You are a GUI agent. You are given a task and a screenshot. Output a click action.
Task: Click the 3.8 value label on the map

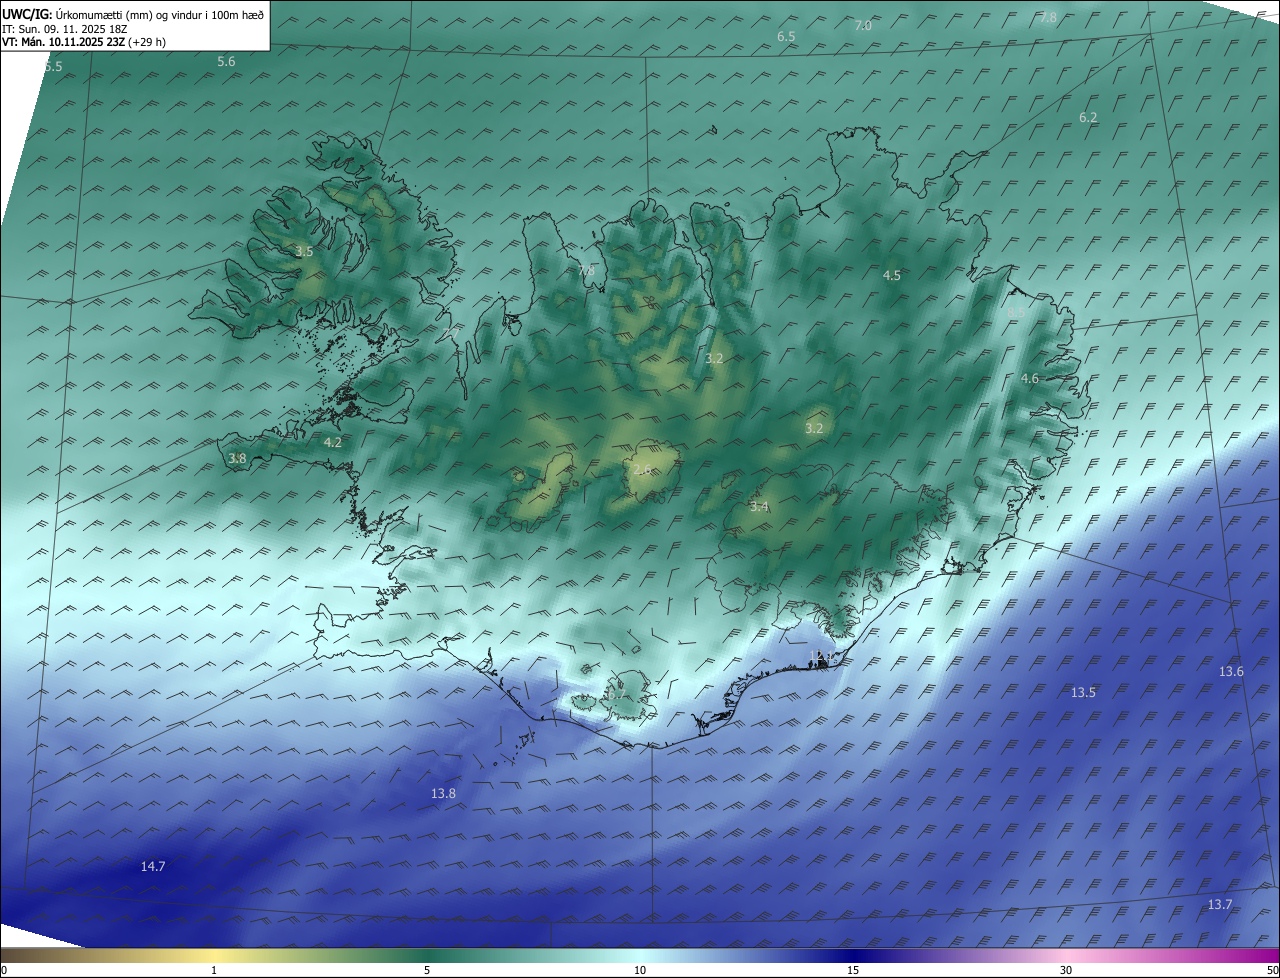click(237, 458)
